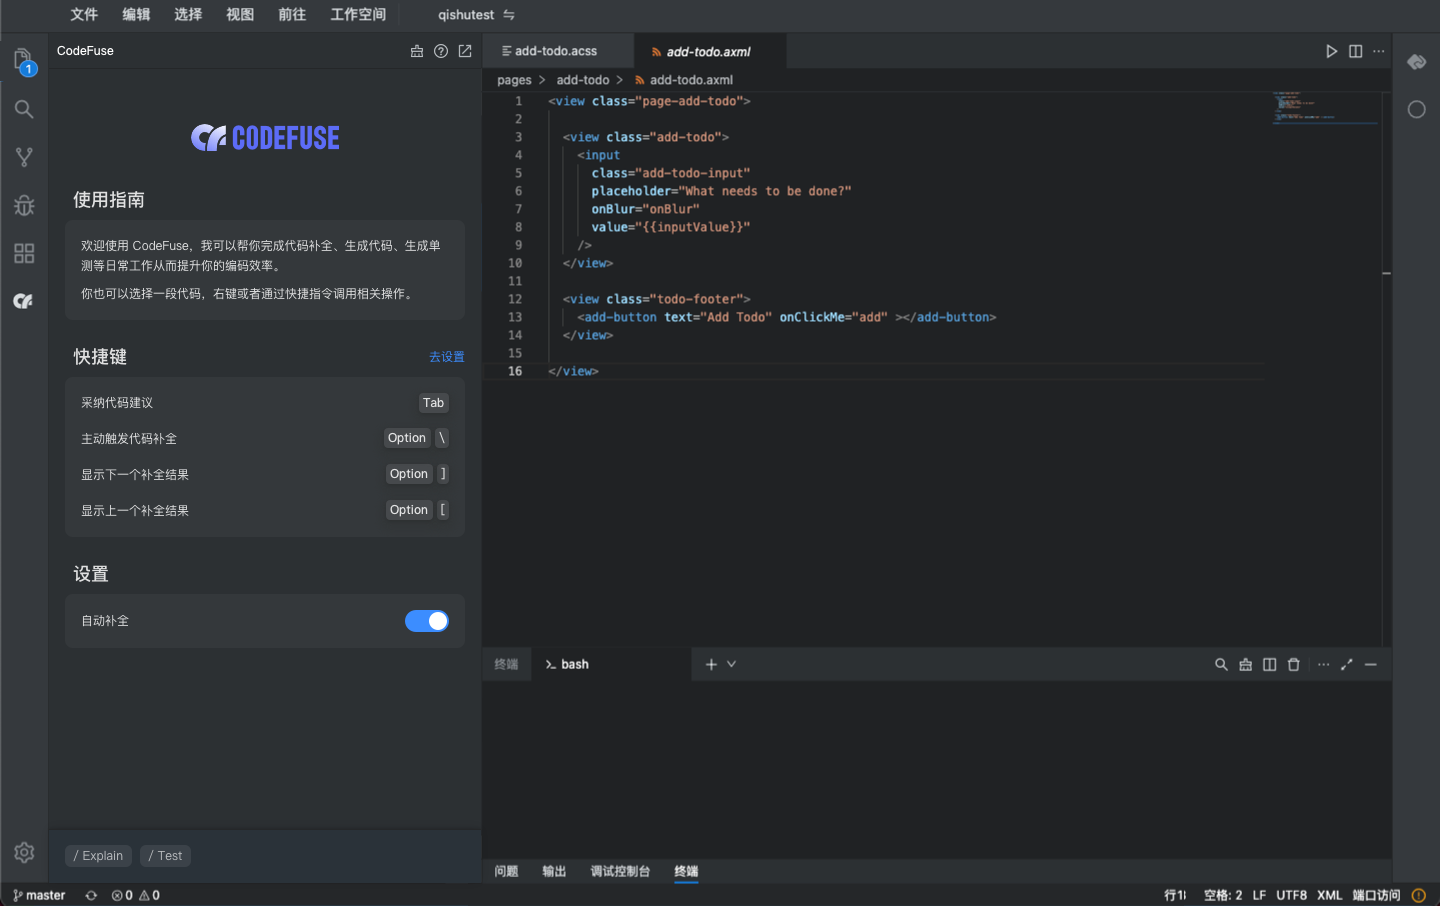
Task: Click the CodeFuse open-in-new-window icon
Action: coord(465,51)
